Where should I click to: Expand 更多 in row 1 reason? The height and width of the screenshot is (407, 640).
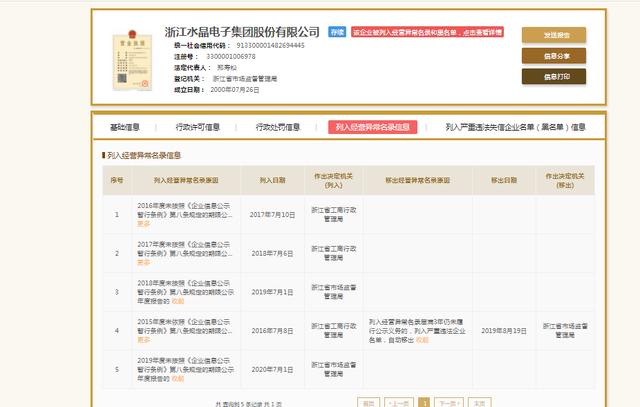click(144, 223)
